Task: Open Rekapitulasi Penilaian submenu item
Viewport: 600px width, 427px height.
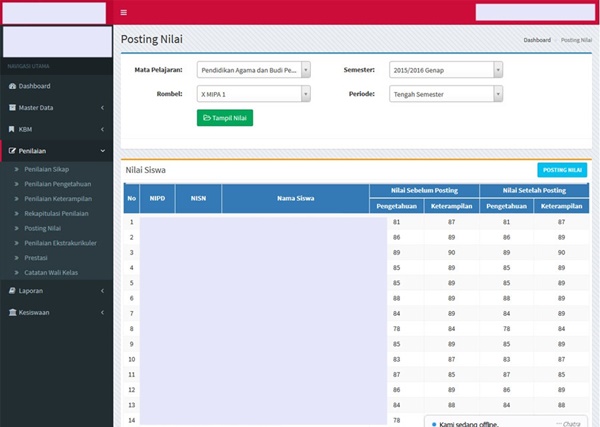Action: click(x=56, y=214)
